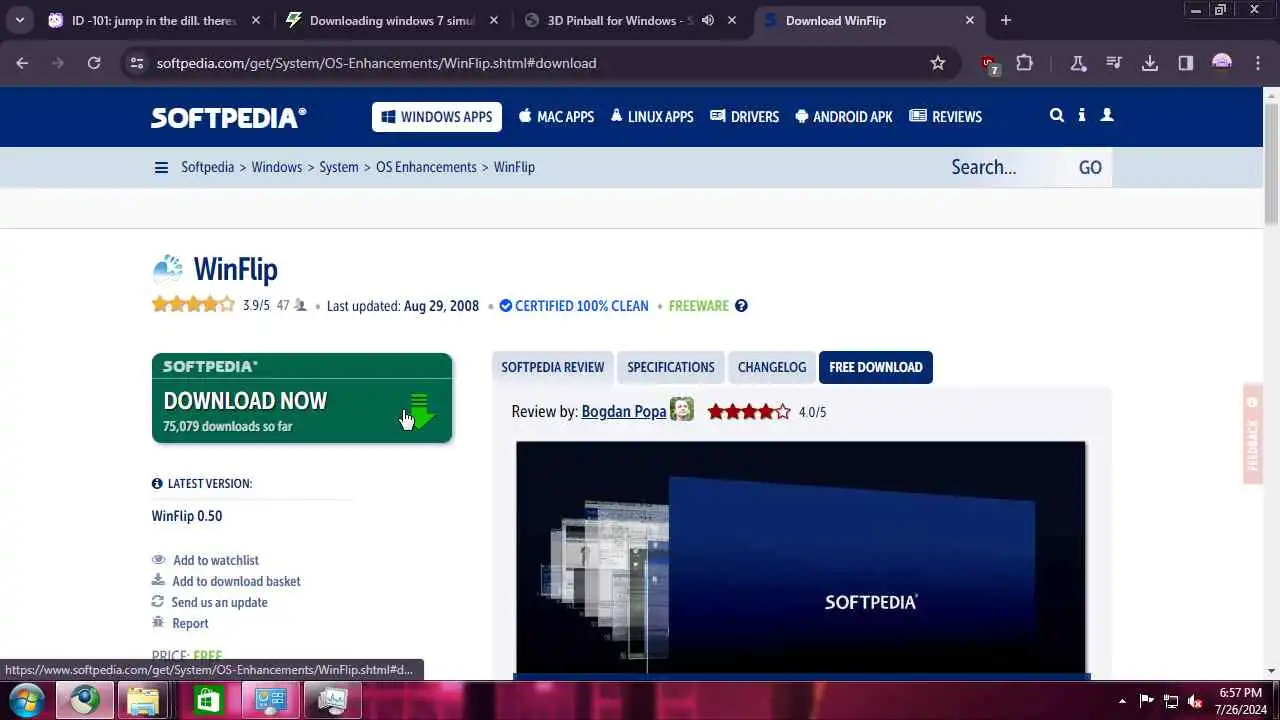Switch to the ID -101 browser tab

click(x=155, y=20)
